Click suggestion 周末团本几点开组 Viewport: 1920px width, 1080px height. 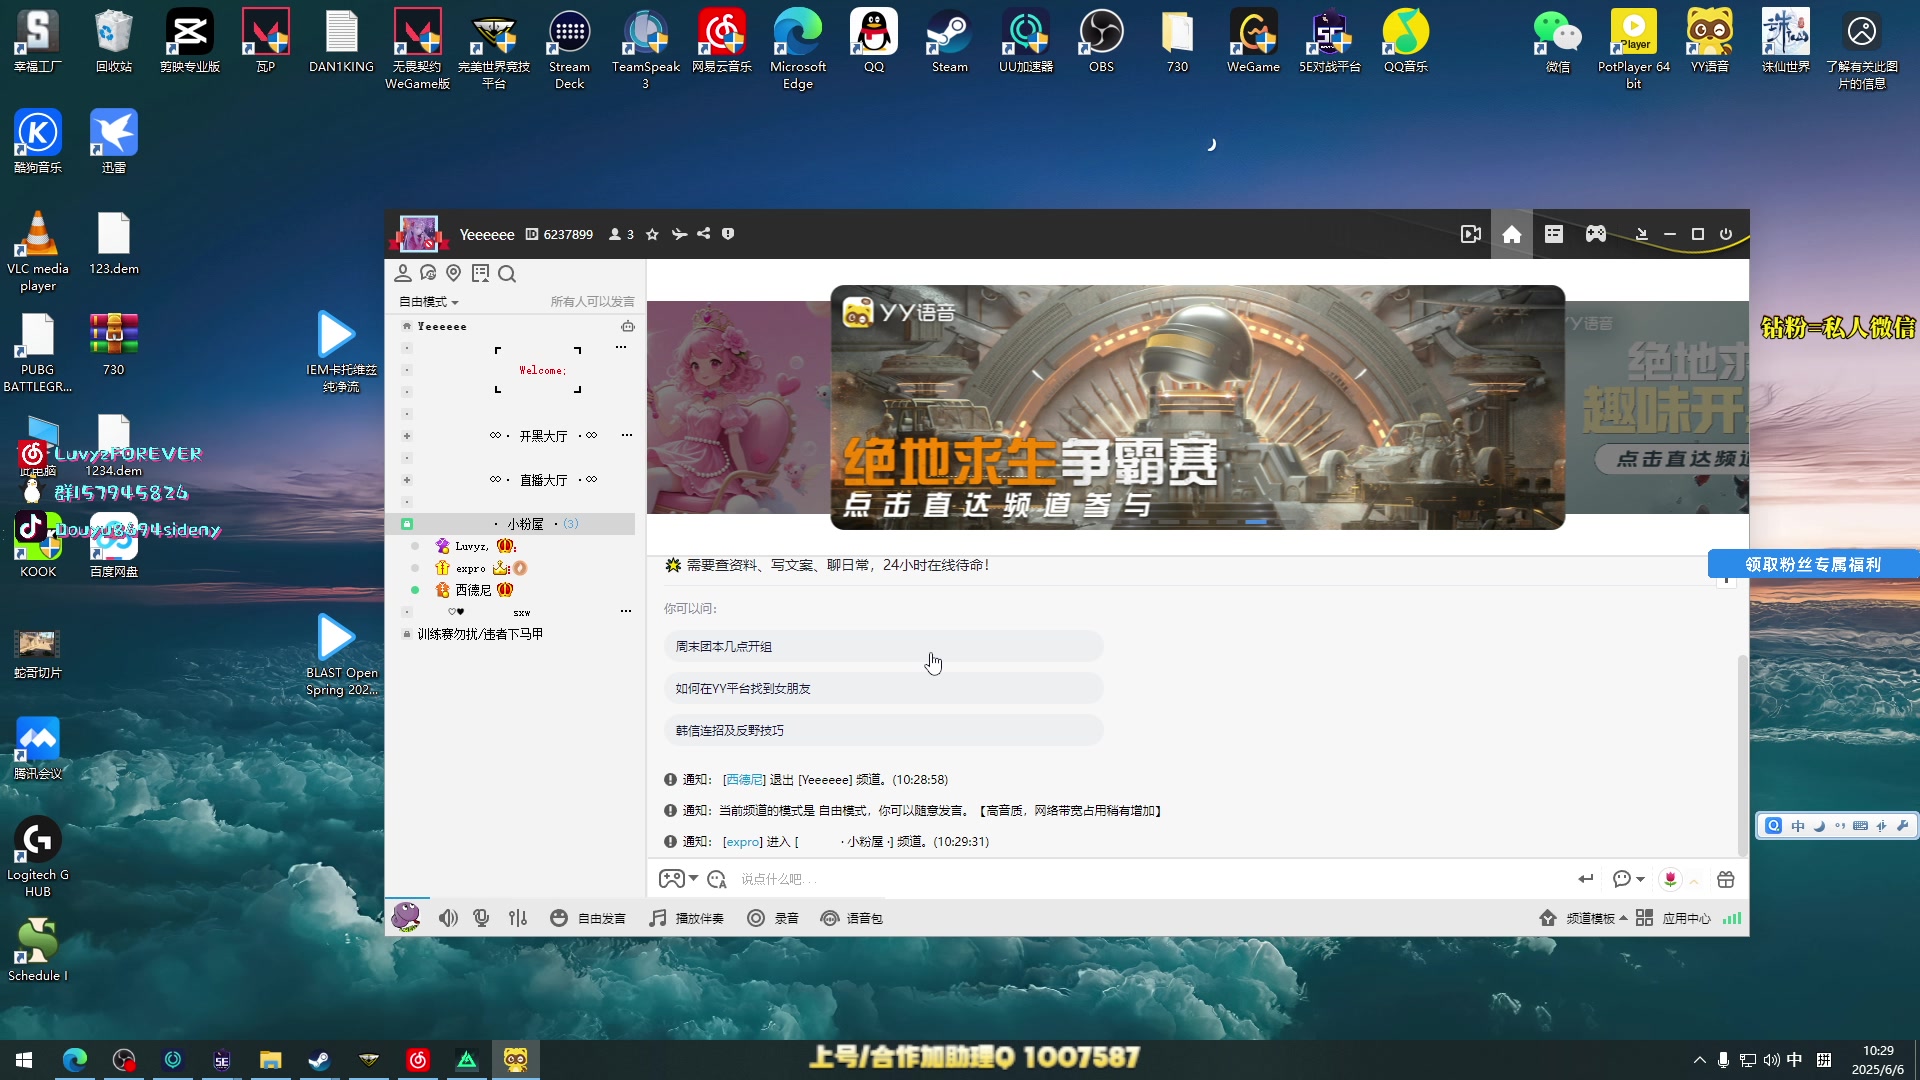point(884,646)
